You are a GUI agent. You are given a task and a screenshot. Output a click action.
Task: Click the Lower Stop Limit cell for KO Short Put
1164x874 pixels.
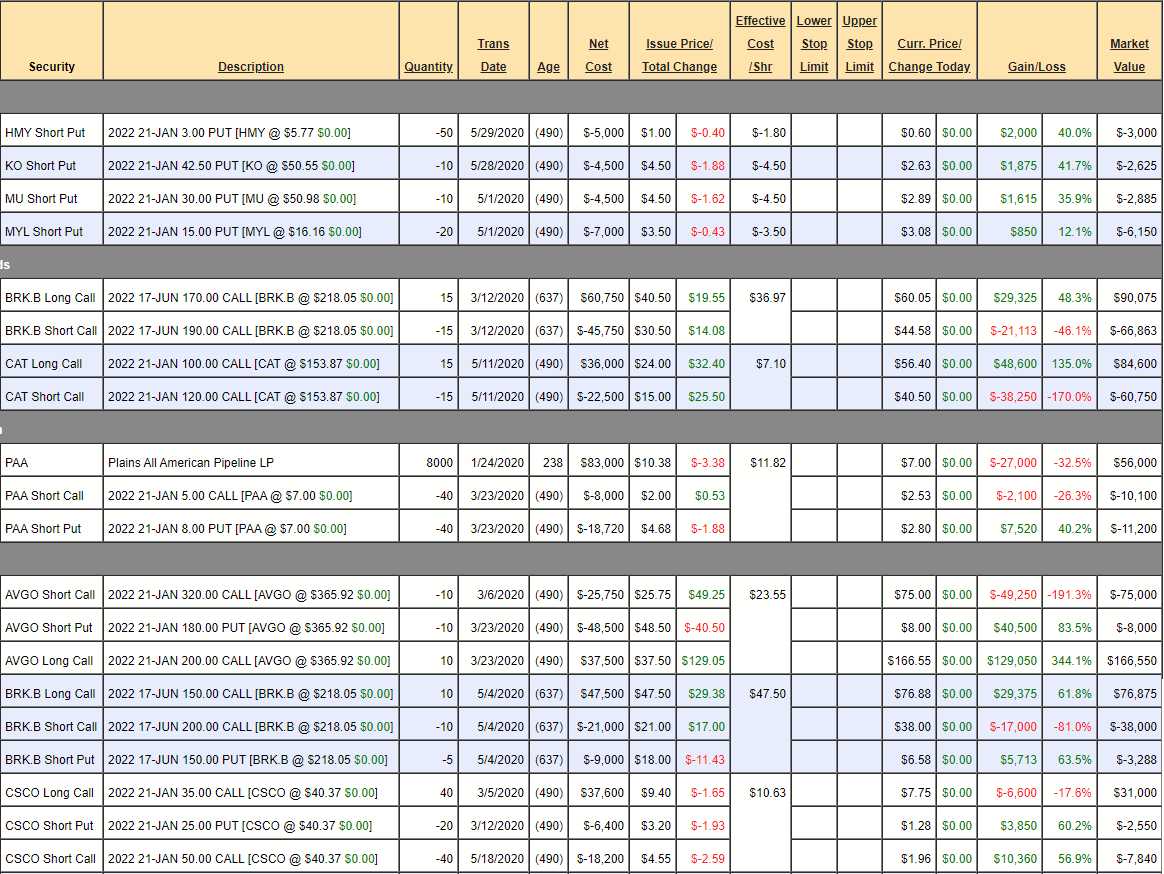pyautogui.click(x=814, y=166)
